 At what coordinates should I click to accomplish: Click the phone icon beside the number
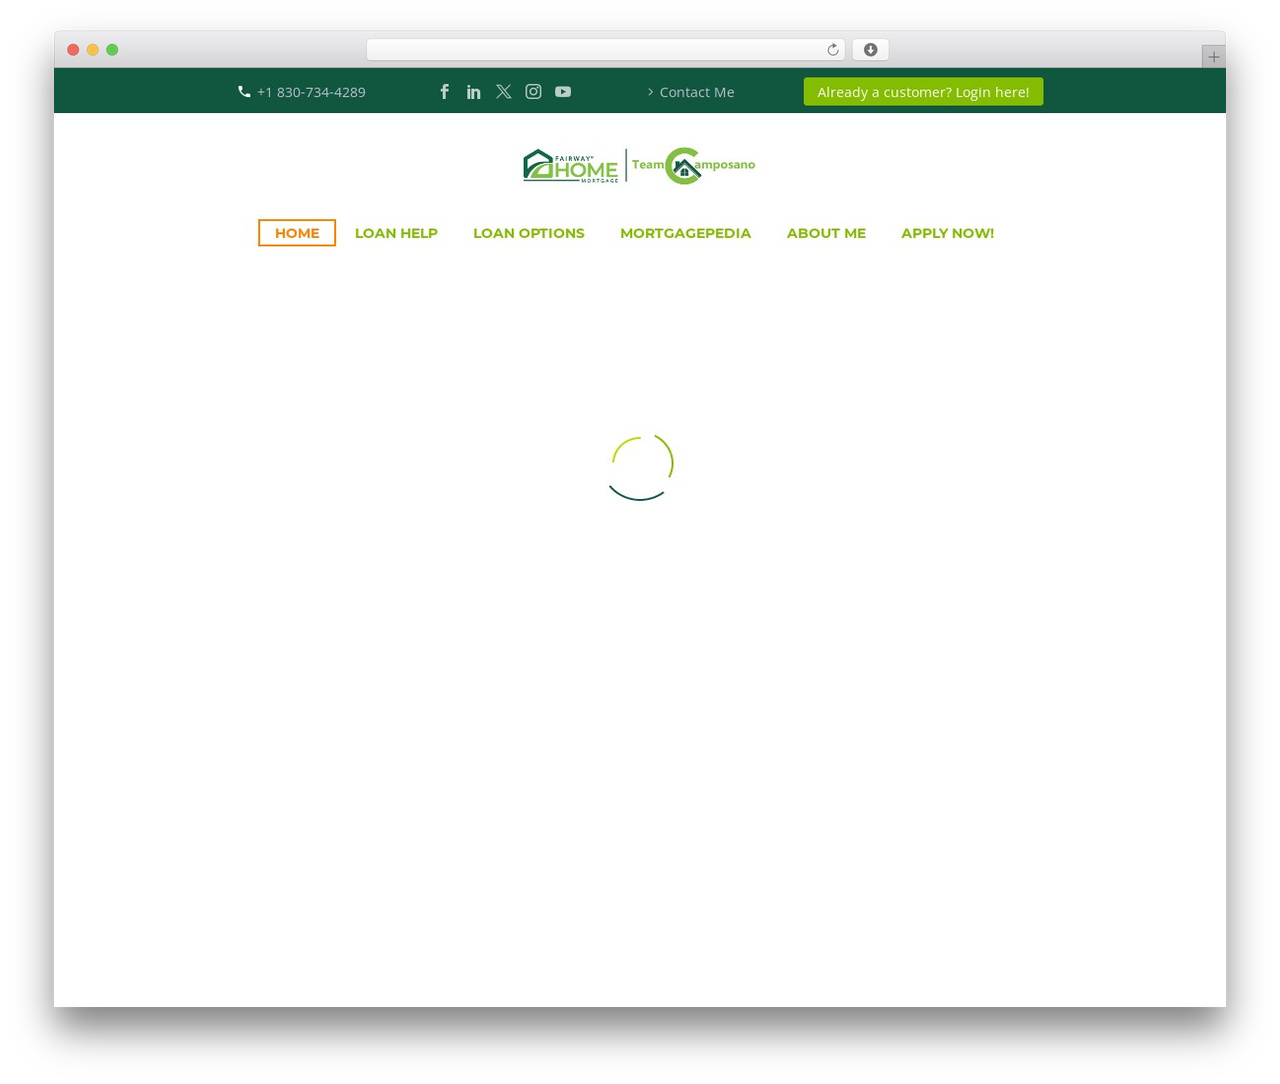pos(244,92)
